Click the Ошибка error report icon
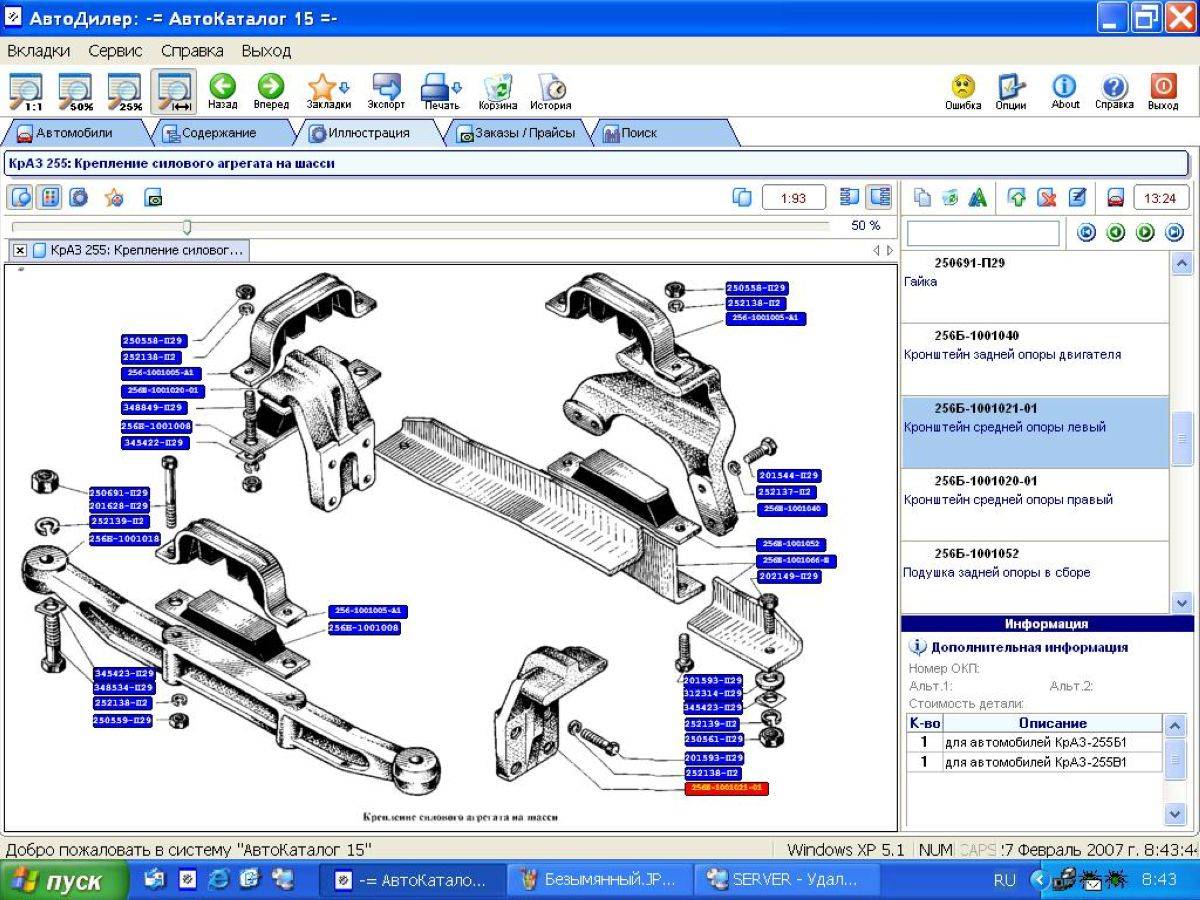Viewport: 1200px width, 900px height. tap(963, 91)
